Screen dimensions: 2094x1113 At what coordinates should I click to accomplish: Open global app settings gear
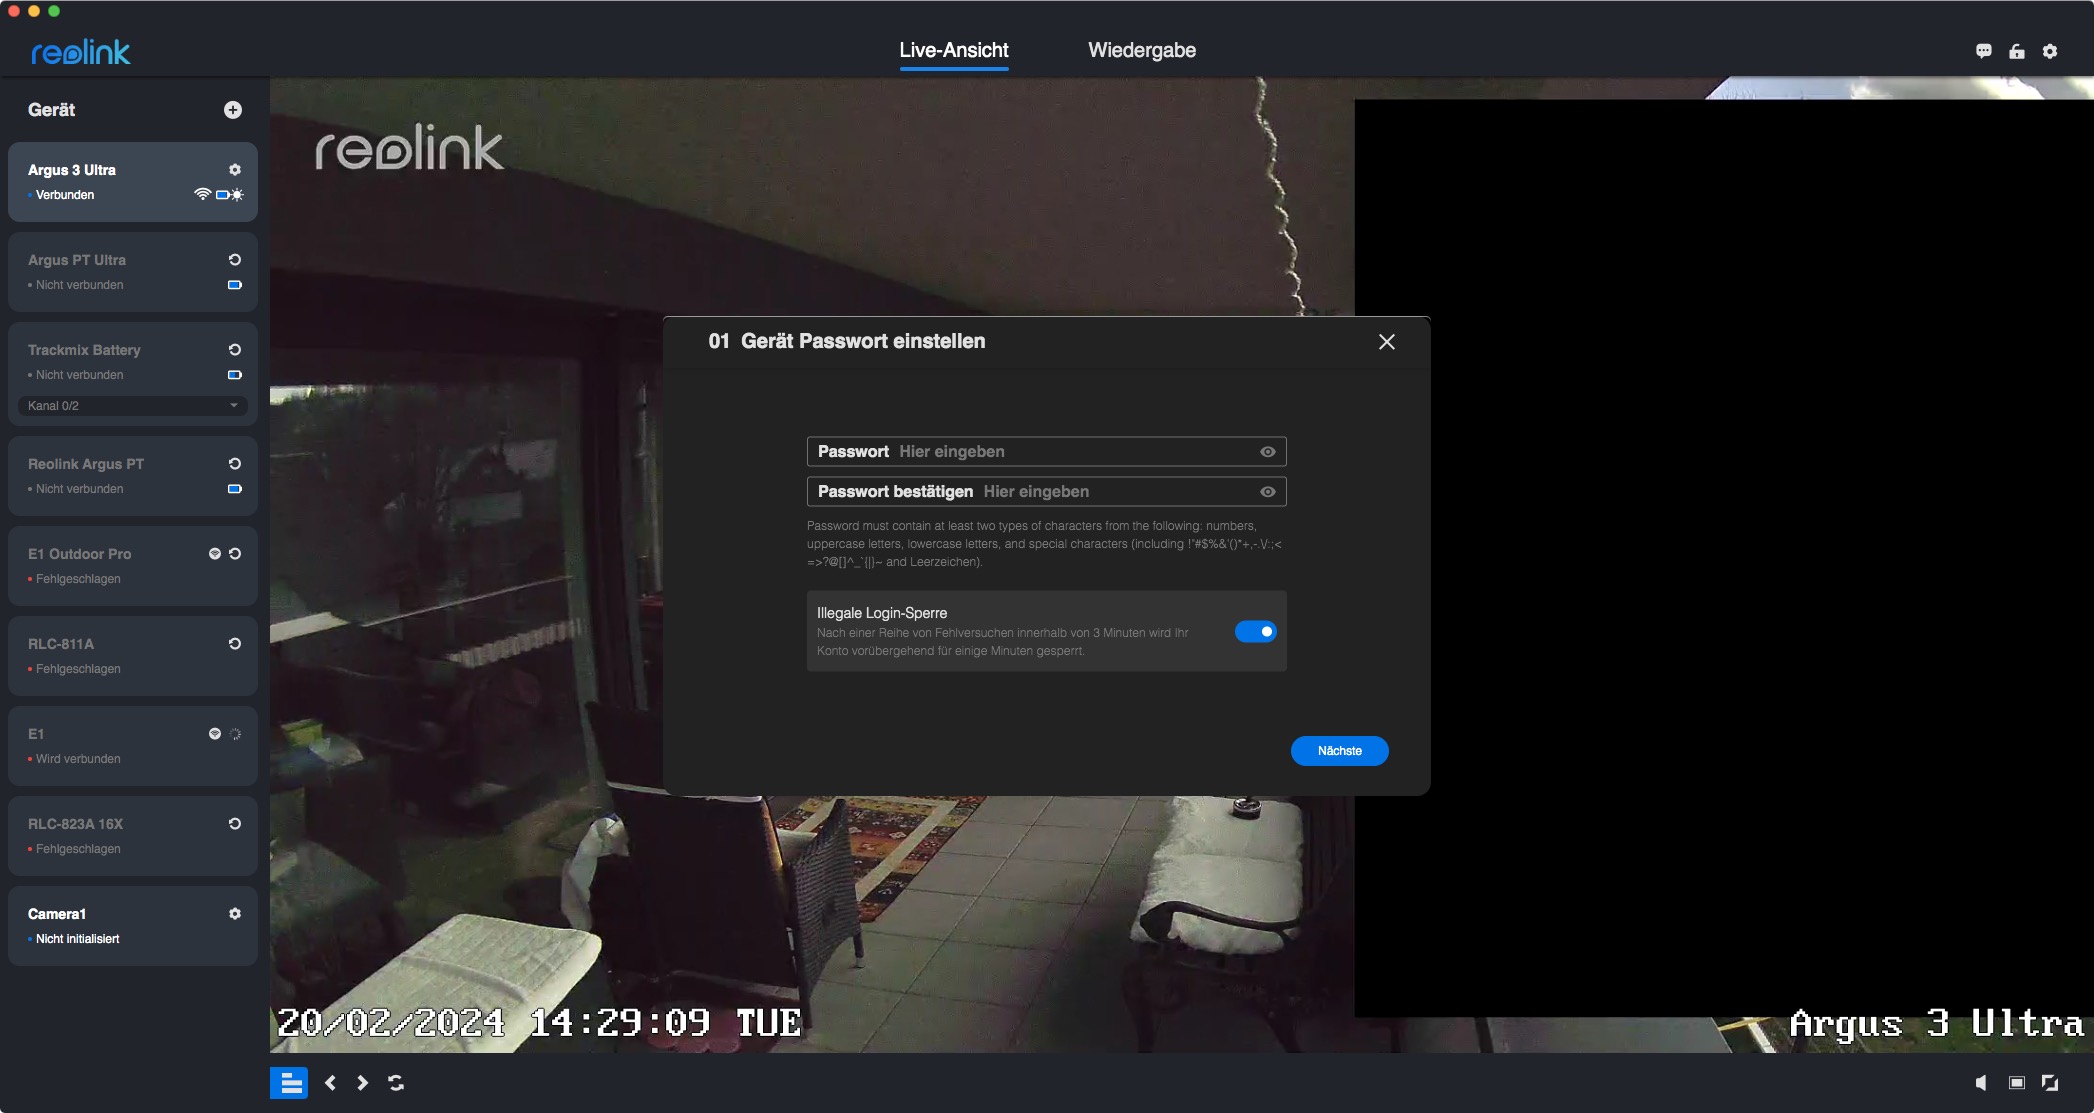(x=2050, y=51)
